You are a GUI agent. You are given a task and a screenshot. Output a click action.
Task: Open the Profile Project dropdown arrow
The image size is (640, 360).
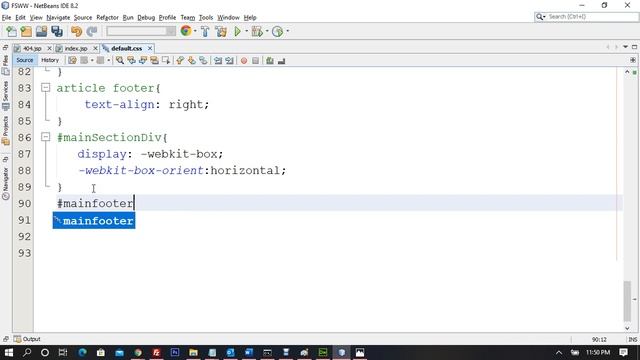coord(287,31)
